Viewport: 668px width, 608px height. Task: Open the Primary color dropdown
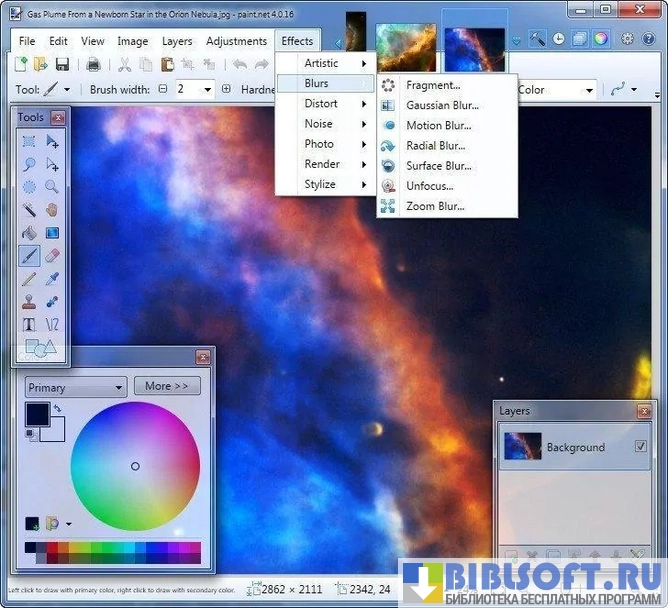[75, 387]
